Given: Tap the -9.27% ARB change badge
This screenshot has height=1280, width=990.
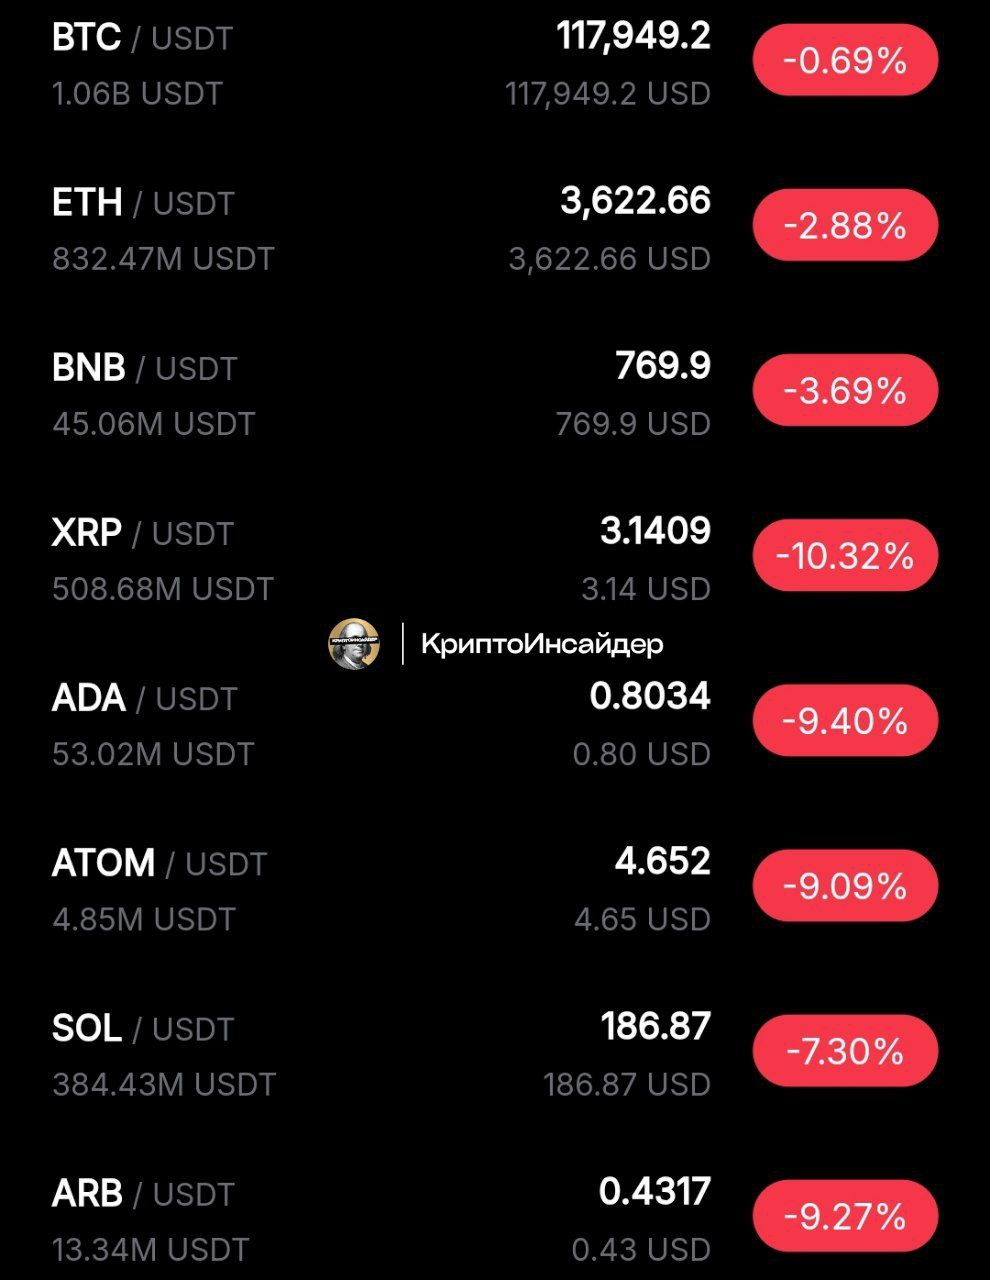Looking at the screenshot, I should [x=845, y=1215].
